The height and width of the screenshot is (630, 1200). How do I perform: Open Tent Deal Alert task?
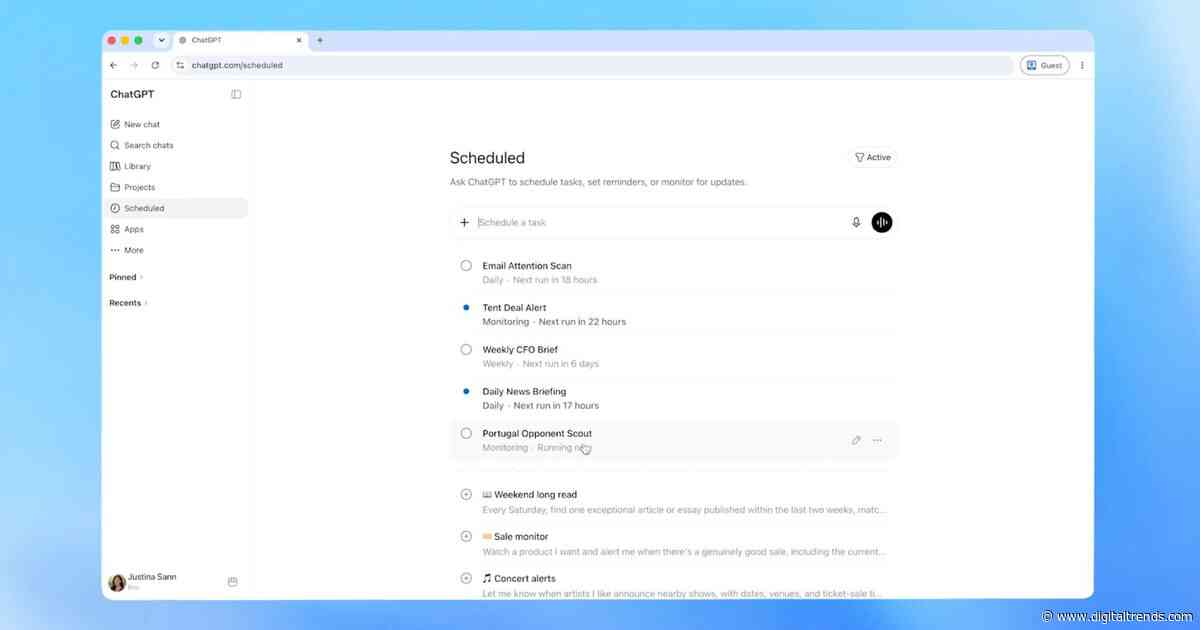(674, 315)
